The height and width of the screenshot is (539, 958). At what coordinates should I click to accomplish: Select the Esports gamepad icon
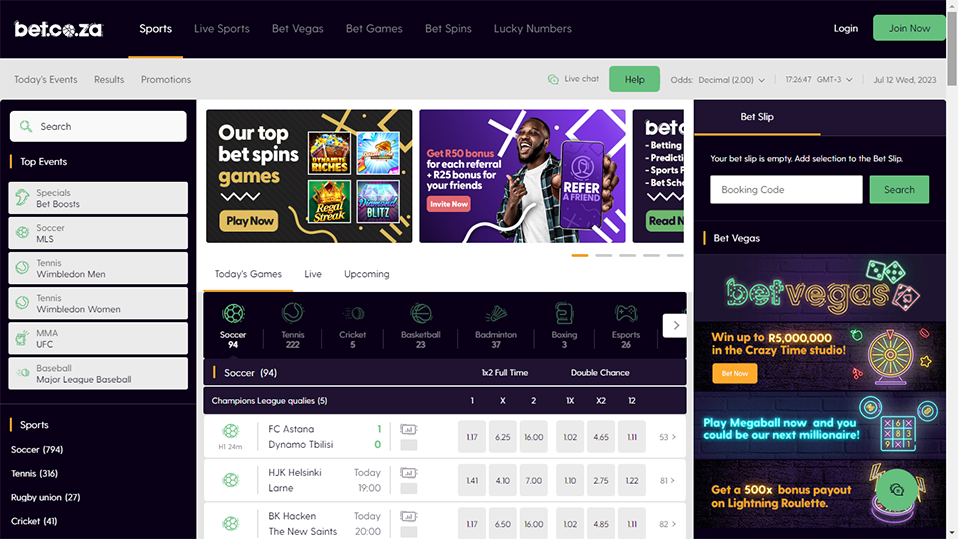tap(626, 314)
